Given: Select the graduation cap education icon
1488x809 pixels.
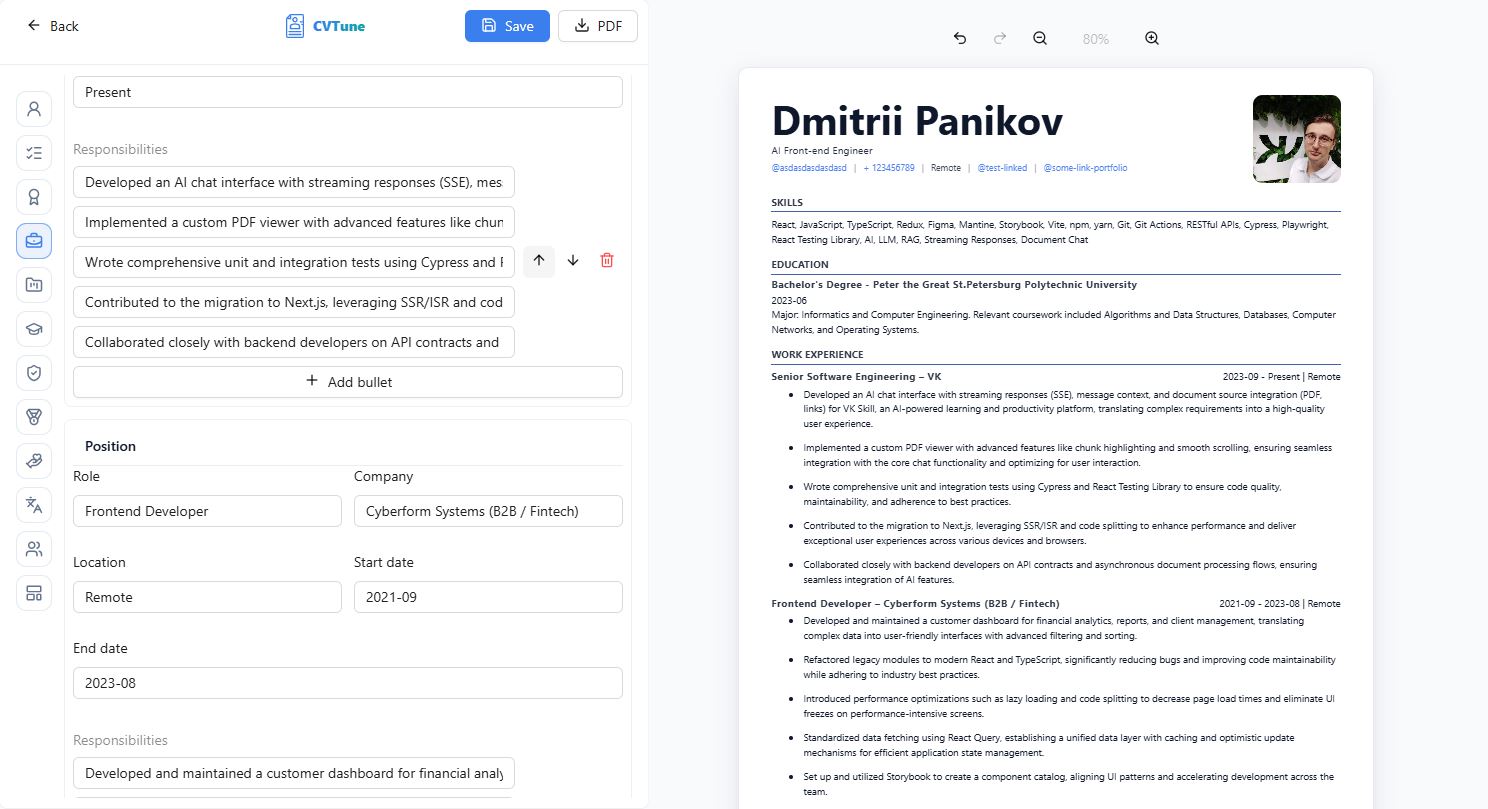Looking at the screenshot, I should point(34,328).
